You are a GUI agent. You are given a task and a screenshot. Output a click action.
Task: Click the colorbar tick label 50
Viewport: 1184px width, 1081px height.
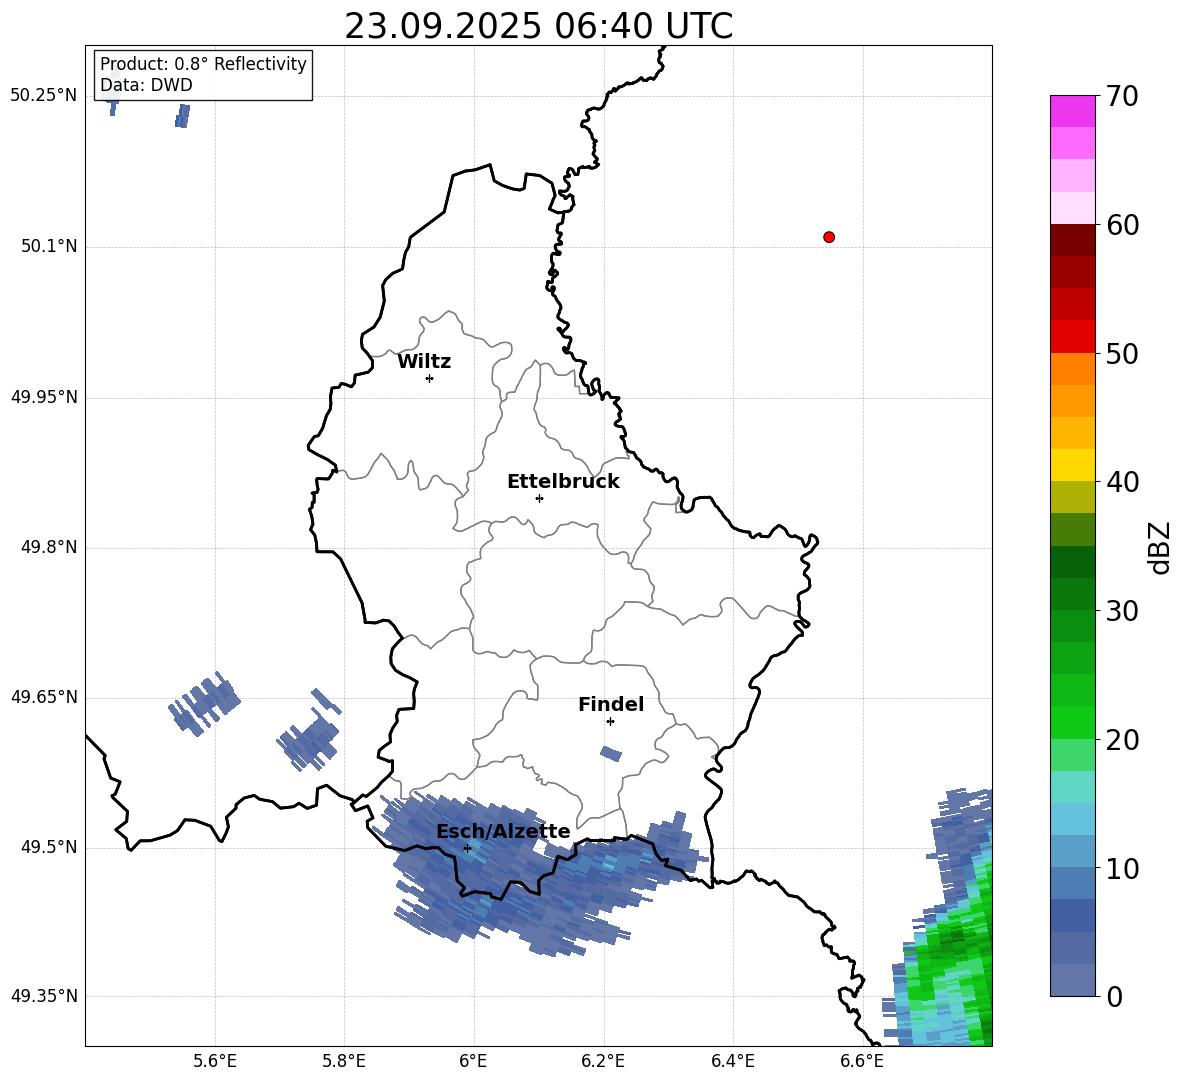tap(1122, 353)
